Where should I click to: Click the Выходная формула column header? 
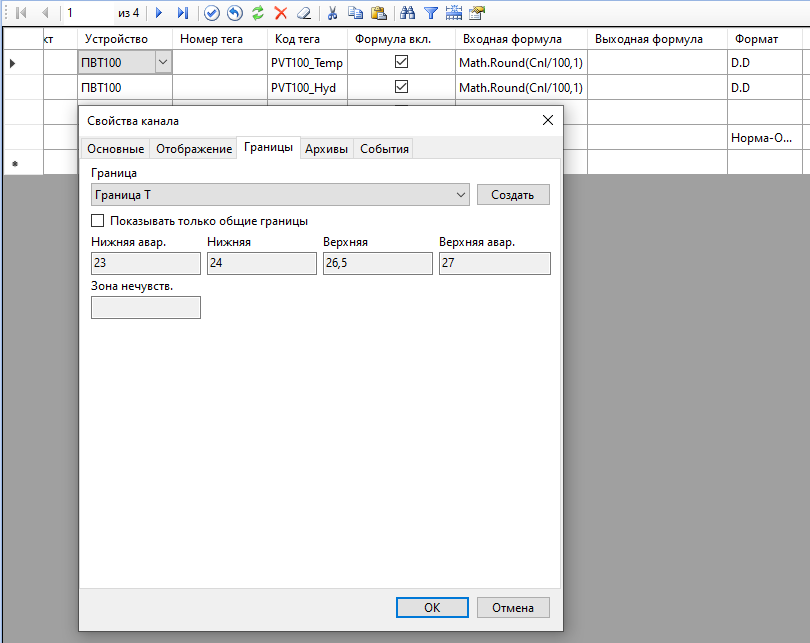click(x=657, y=39)
